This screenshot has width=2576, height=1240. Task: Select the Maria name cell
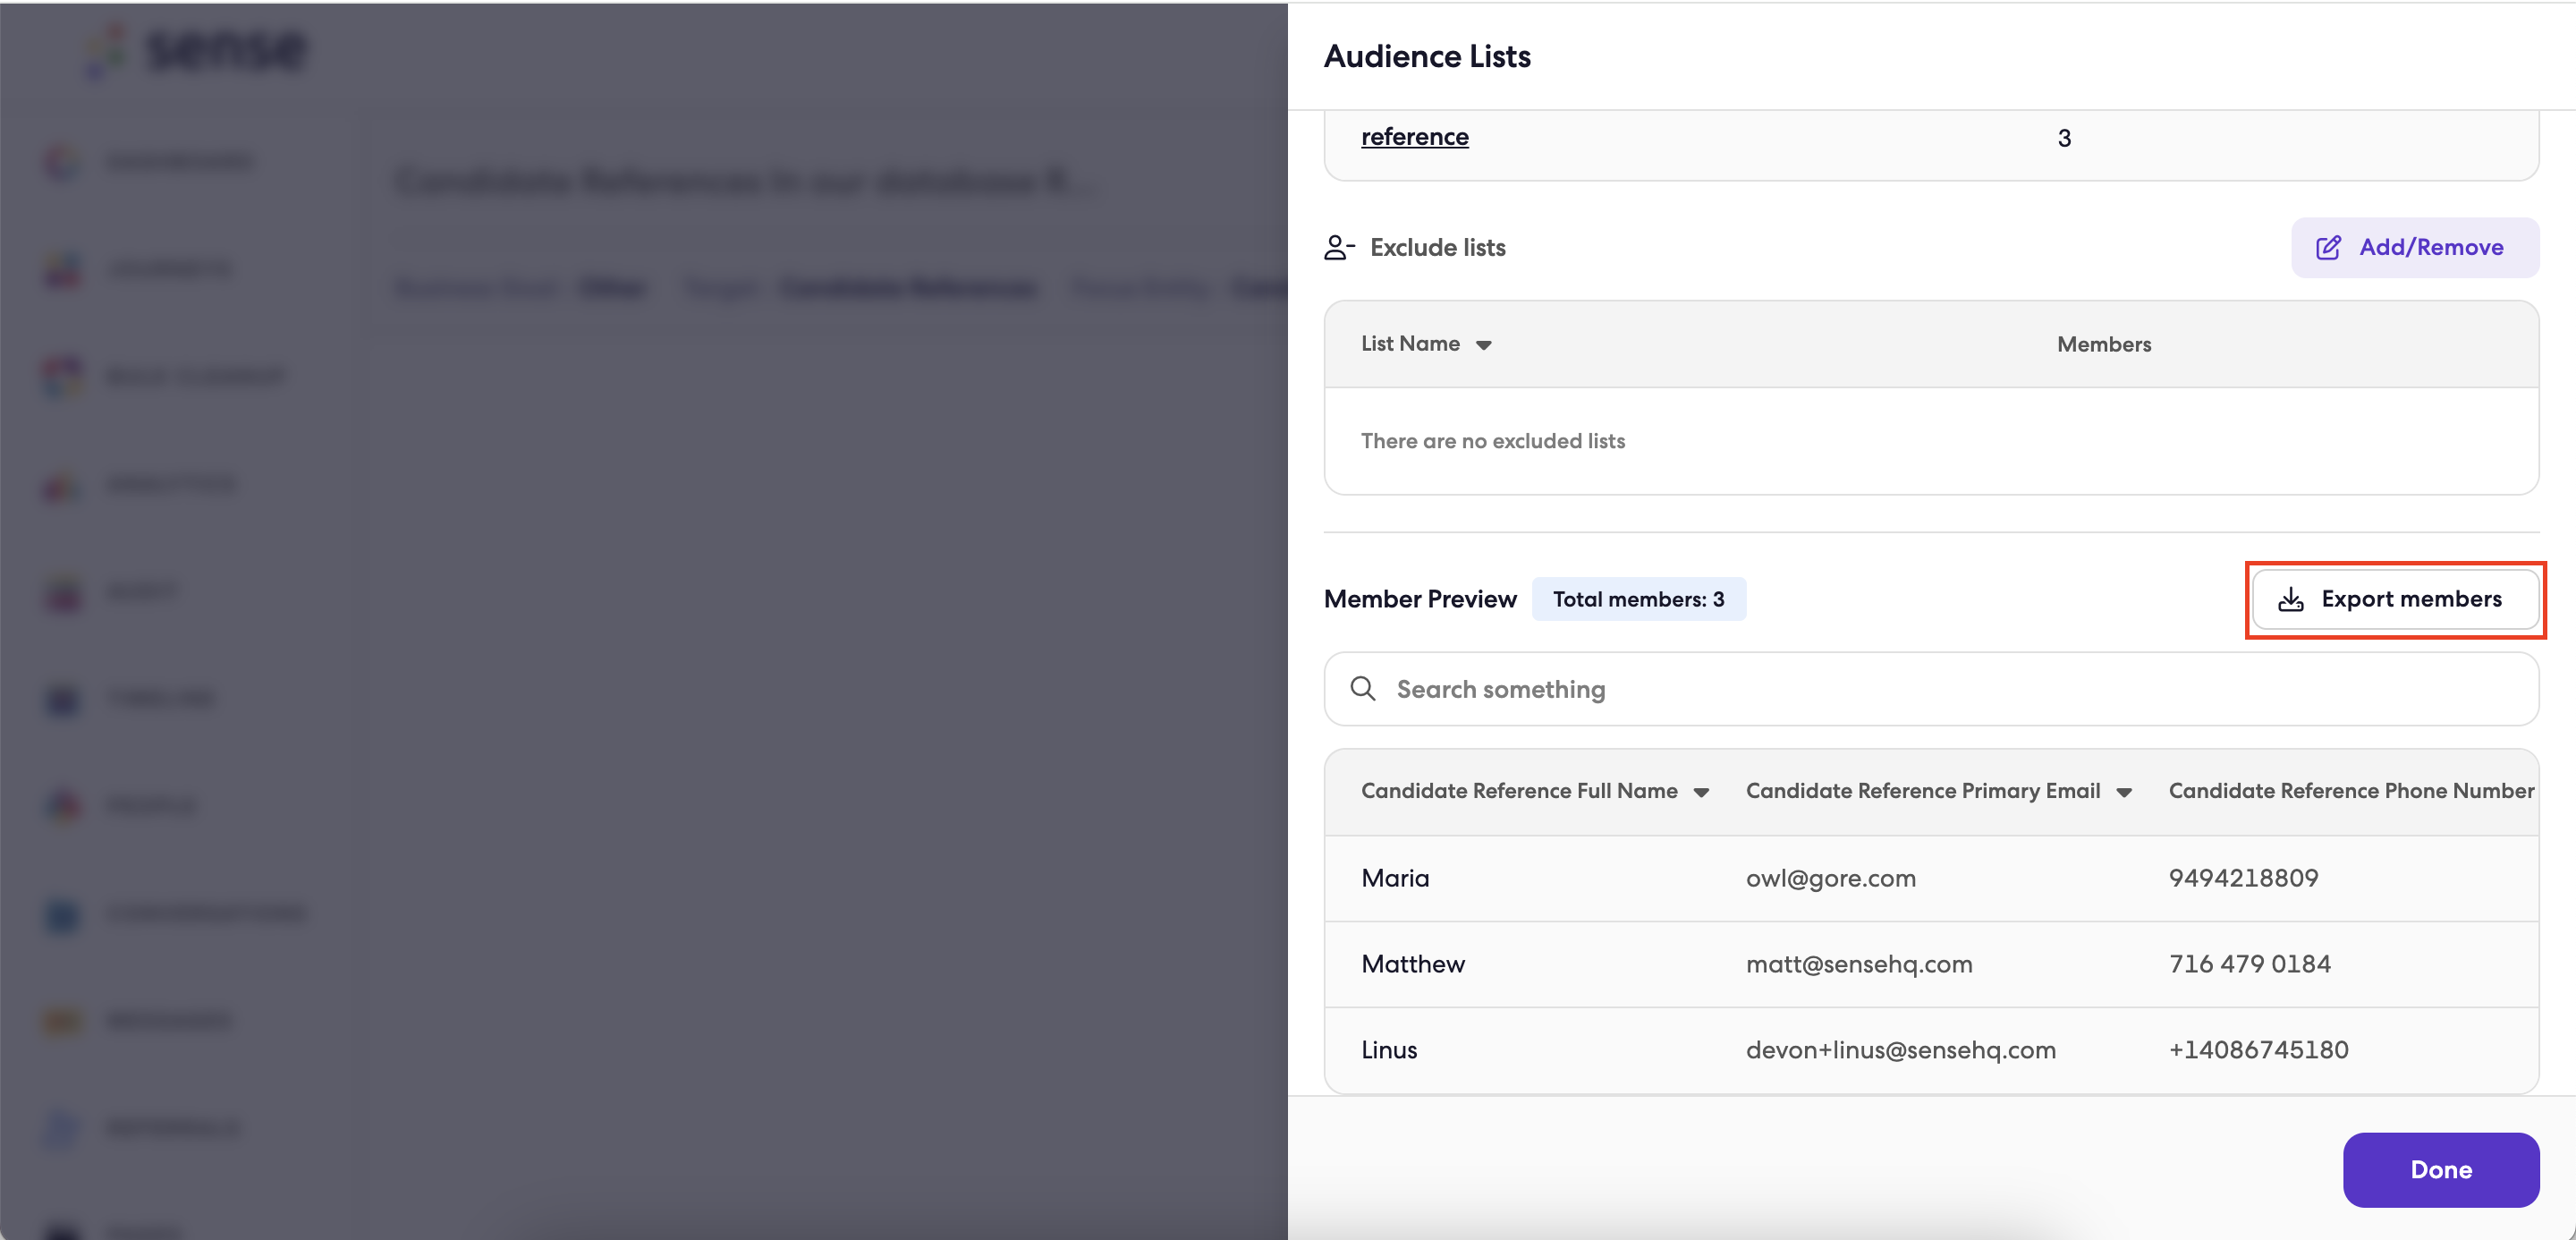pyautogui.click(x=1395, y=878)
